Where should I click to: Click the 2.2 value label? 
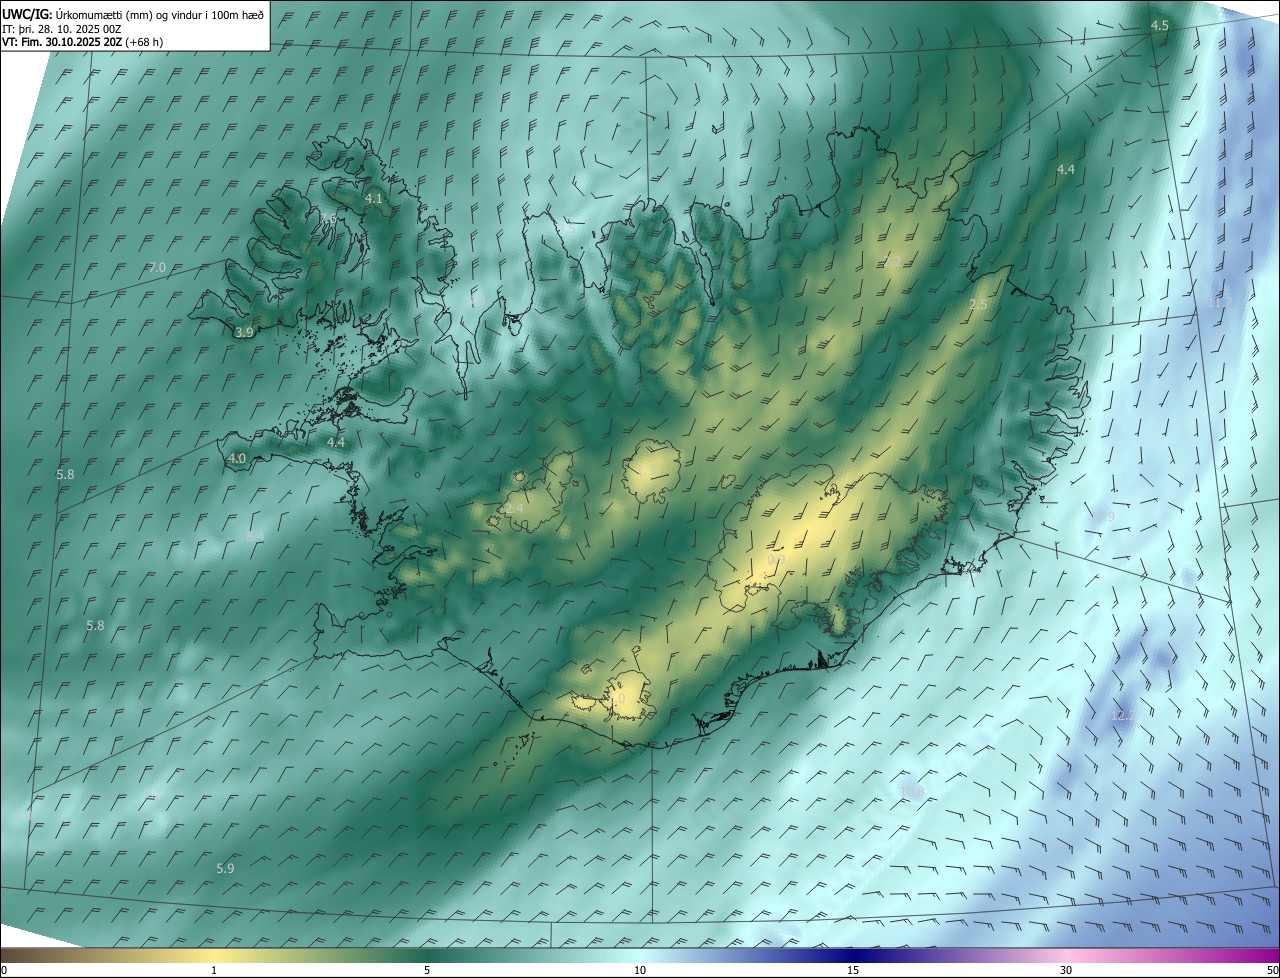[893, 261]
